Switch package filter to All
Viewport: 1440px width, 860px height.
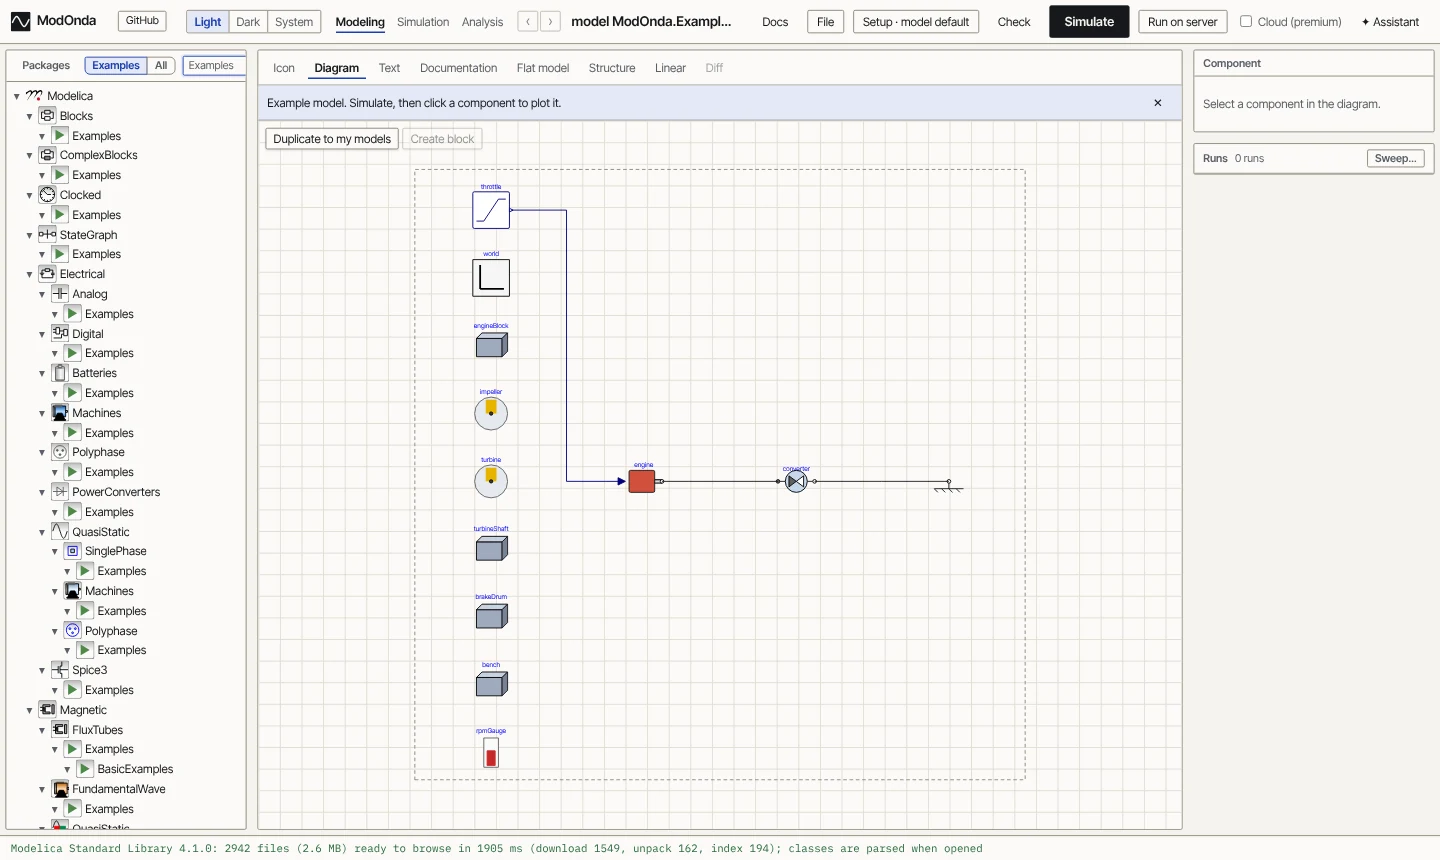pos(161,66)
